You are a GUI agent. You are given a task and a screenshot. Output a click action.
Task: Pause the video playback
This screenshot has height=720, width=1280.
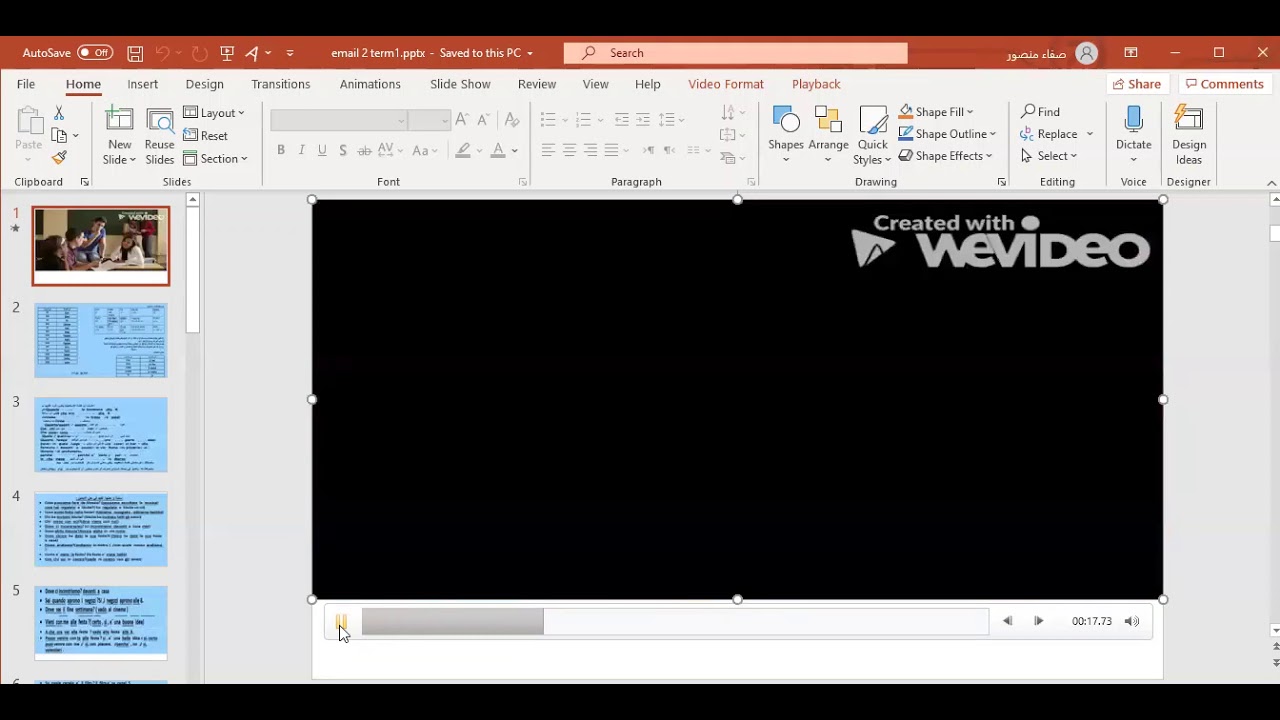tap(341, 622)
